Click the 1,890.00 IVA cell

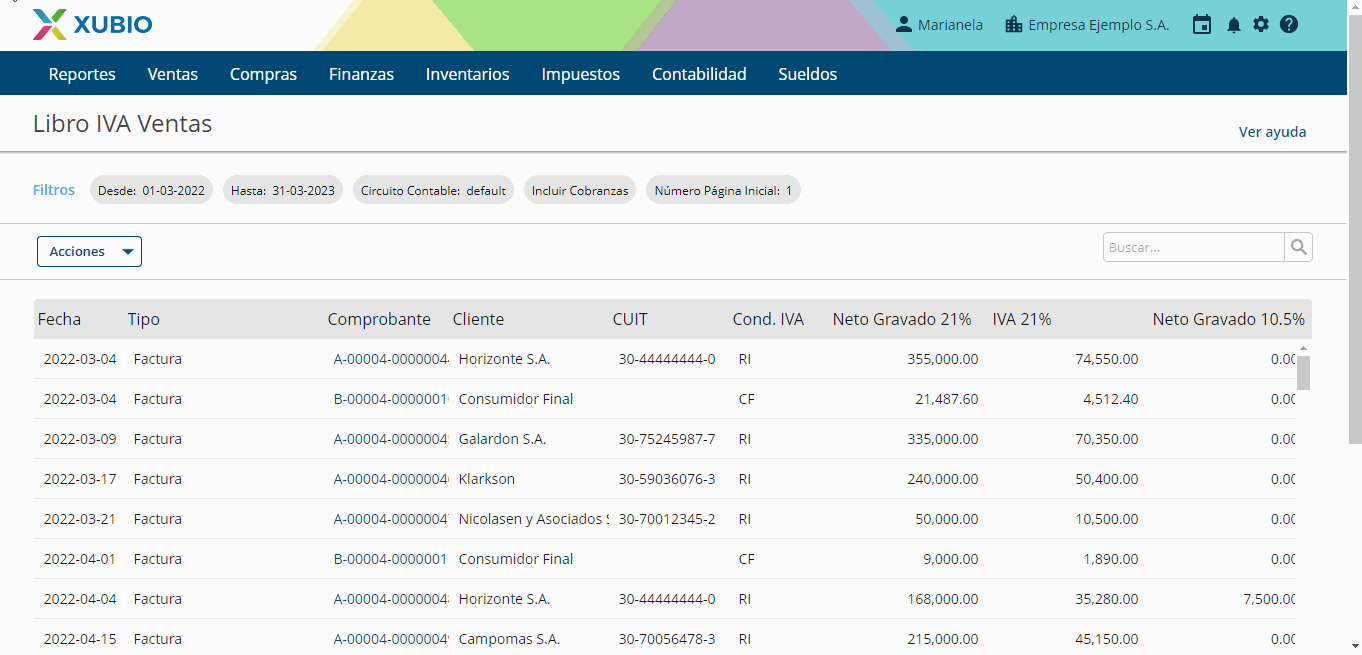tap(1111, 559)
